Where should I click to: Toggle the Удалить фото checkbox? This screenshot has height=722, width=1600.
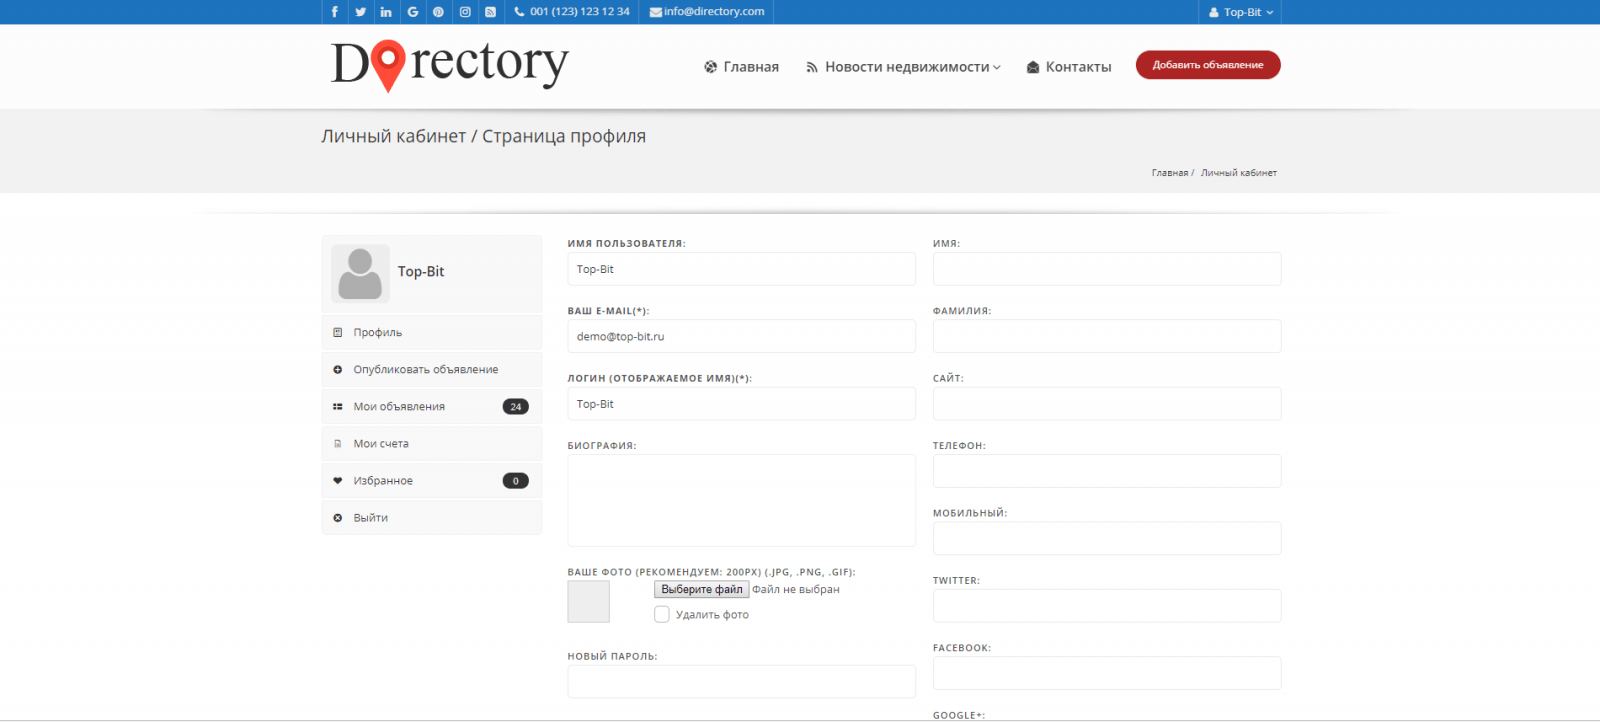pyautogui.click(x=662, y=614)
